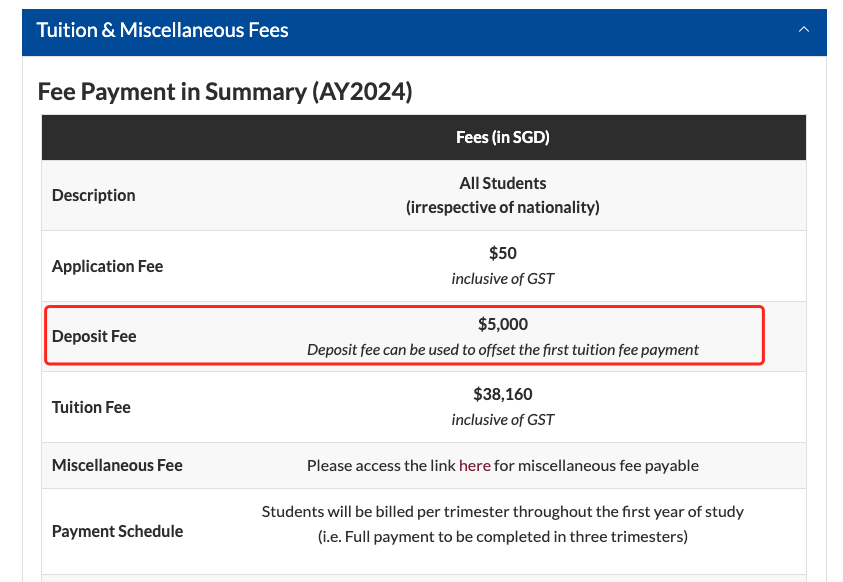Click the full payment in three trimesters line
The image size is (843, 582).
503,537
